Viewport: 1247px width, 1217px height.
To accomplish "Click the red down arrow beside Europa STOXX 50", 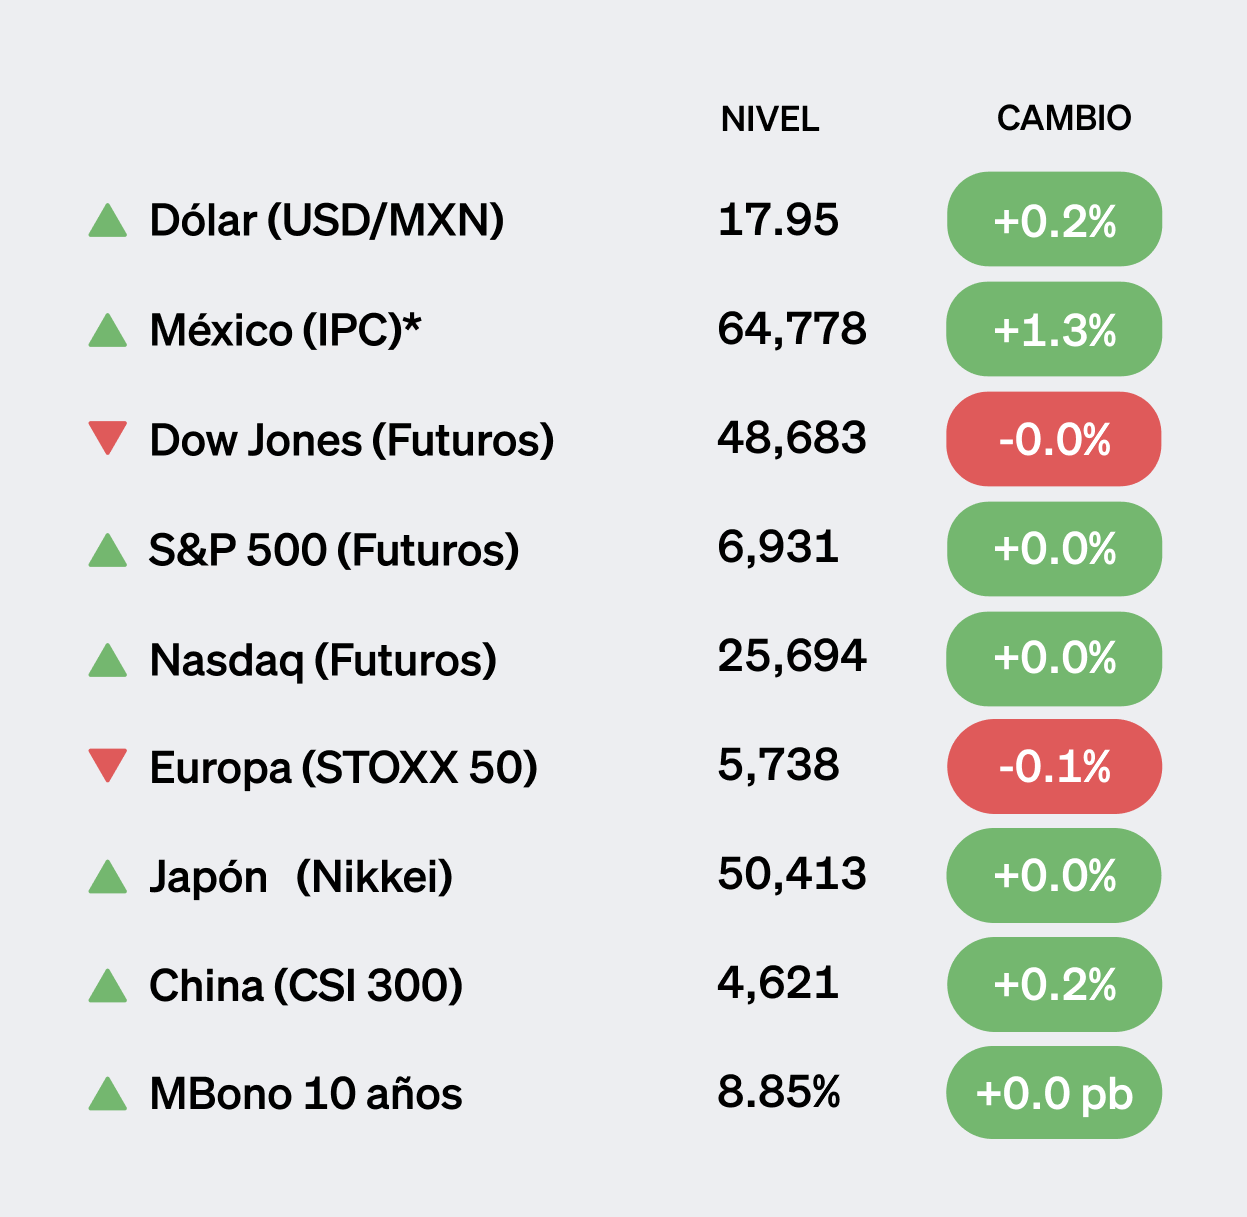I will click(108, 765).
